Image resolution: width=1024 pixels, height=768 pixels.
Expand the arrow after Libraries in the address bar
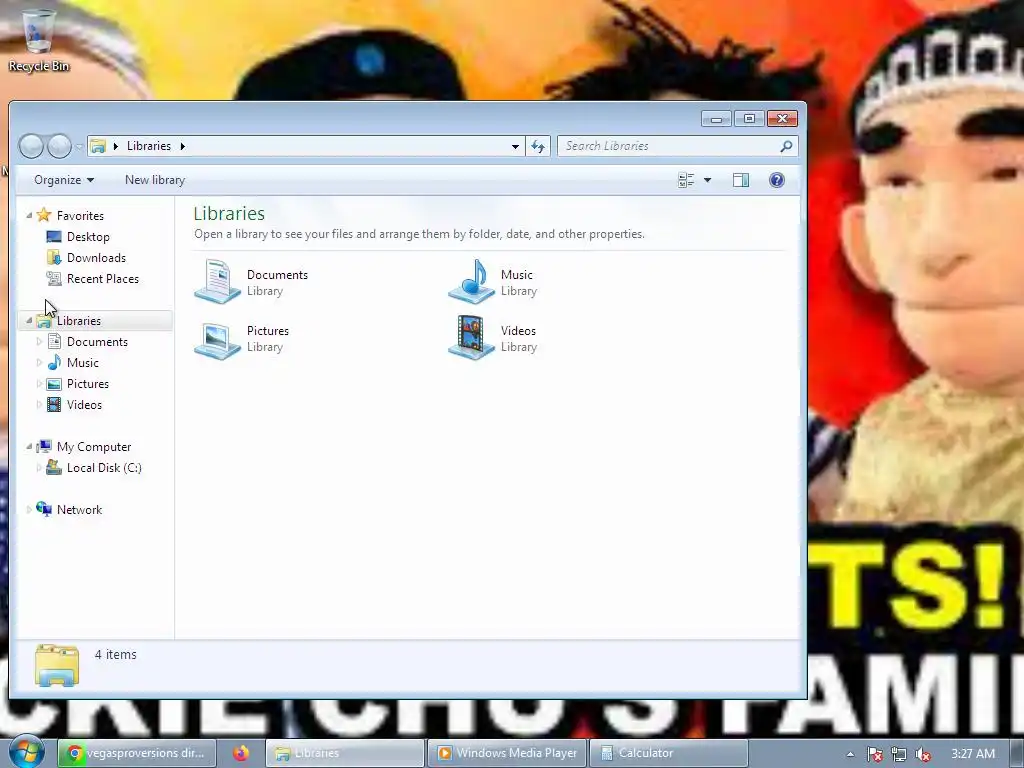[182, 146]
